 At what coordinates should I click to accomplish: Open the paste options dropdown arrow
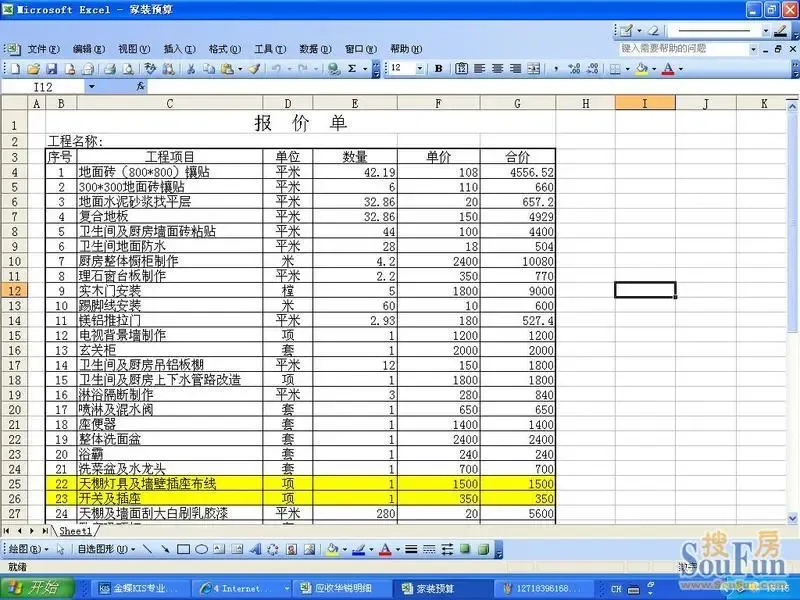click(x=240, y=69)
